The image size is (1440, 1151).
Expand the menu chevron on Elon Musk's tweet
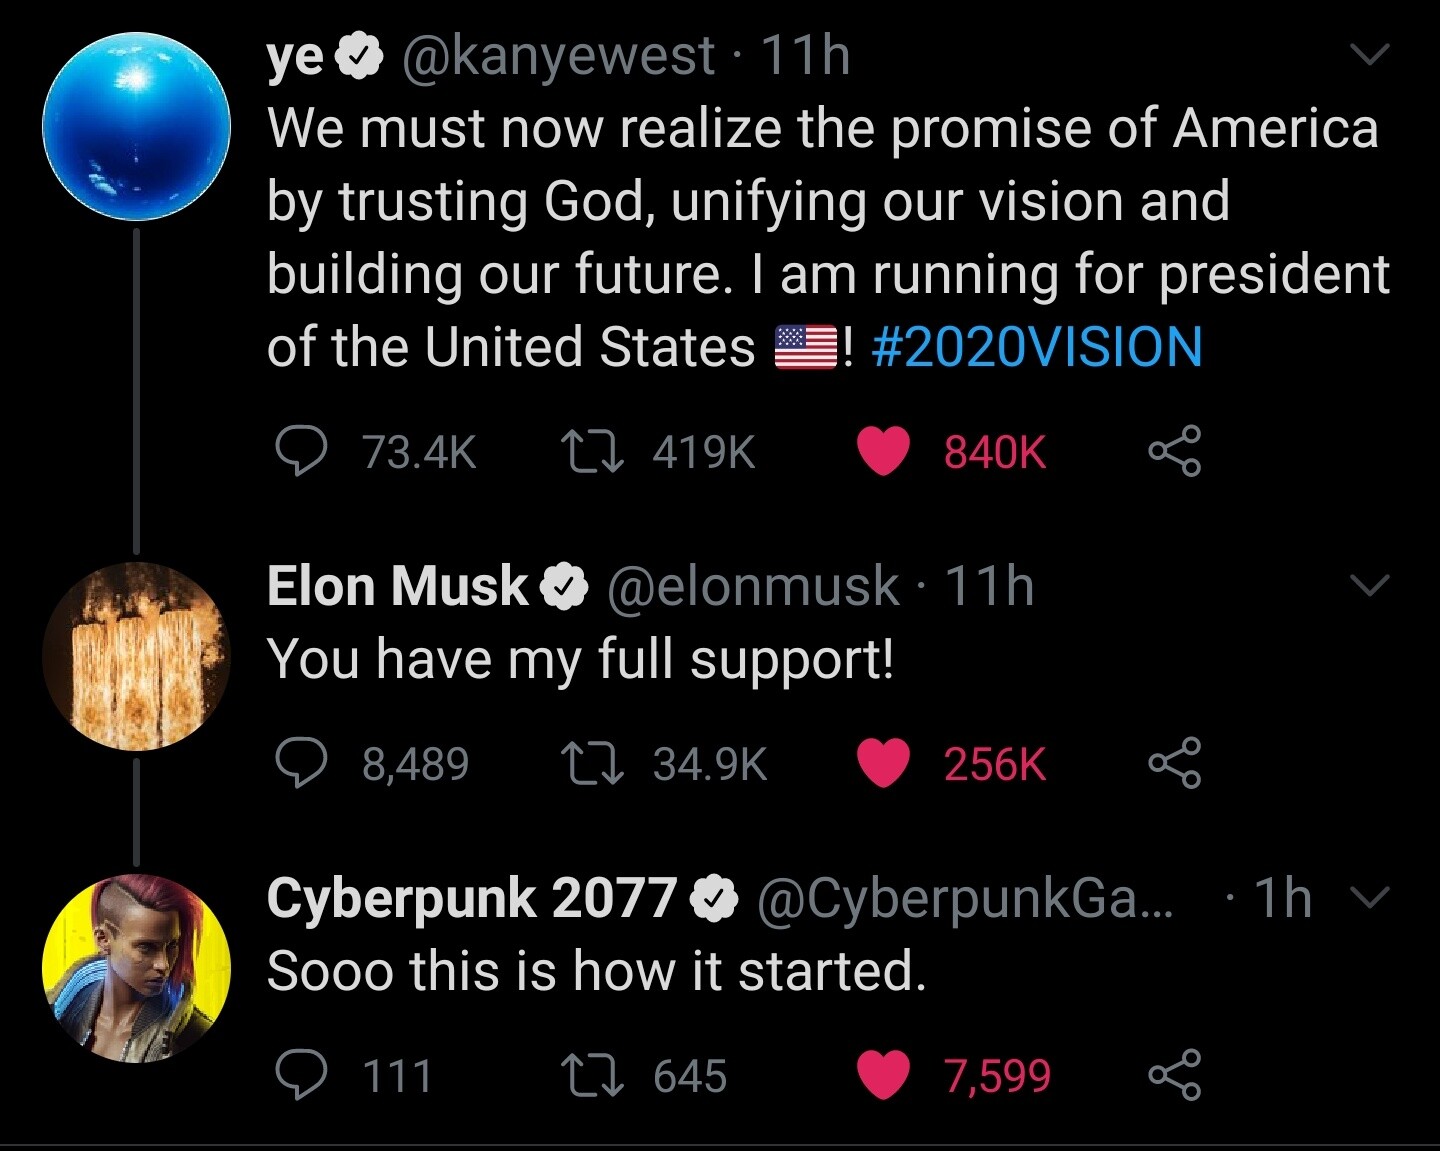click(1370, 584)
